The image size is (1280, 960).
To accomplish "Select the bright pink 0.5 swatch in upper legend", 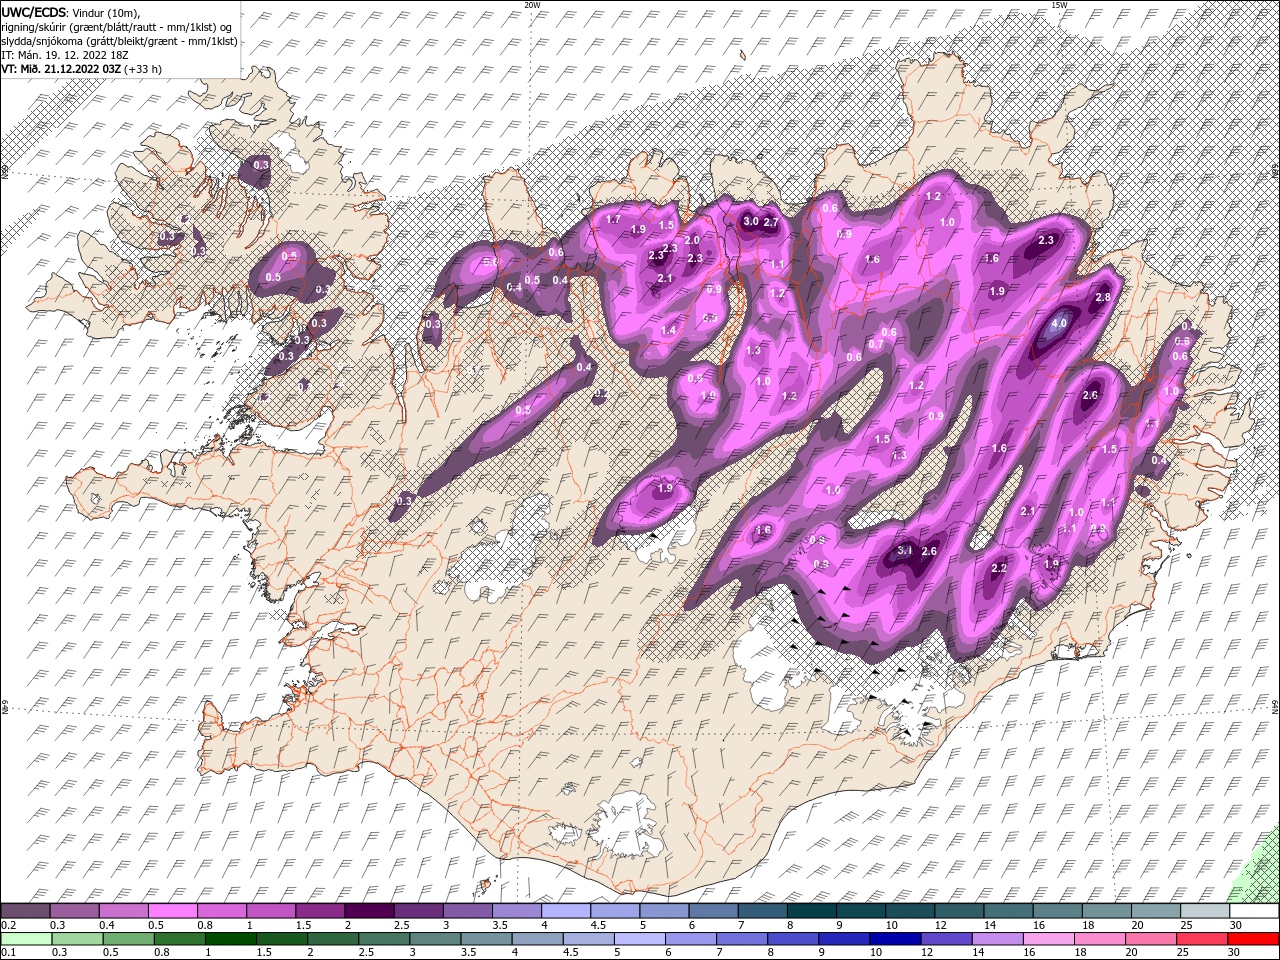I will [172, 911].
